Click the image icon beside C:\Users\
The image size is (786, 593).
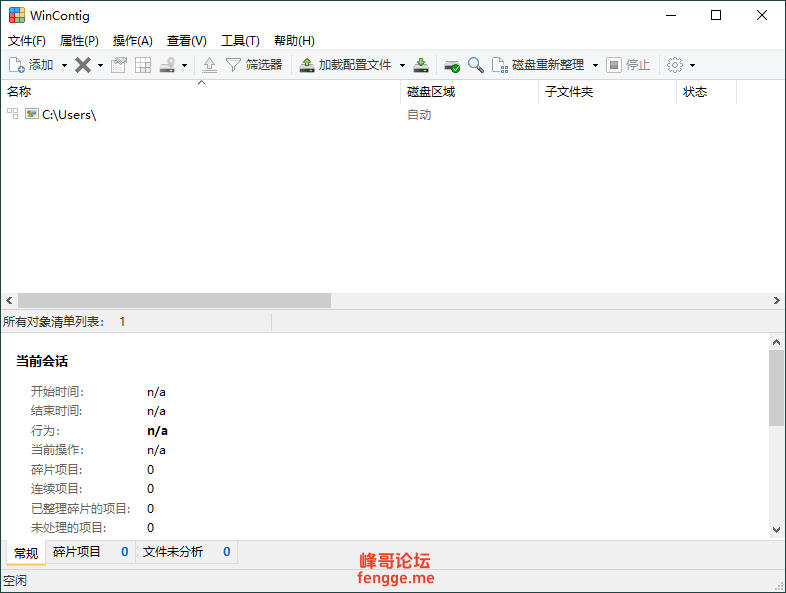click(32, 114)
